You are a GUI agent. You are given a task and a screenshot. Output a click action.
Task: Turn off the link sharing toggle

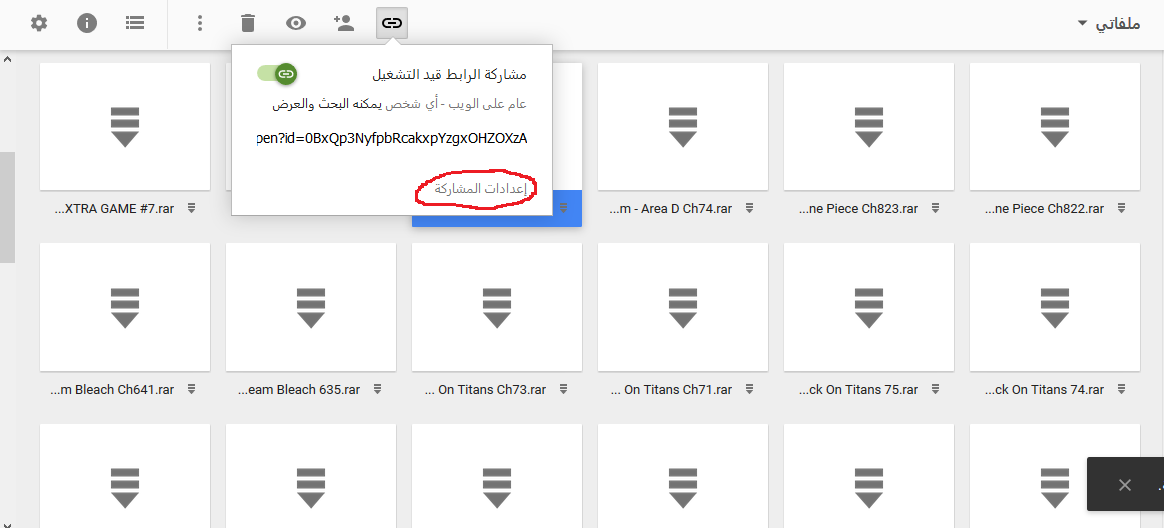tap(277, 74)
